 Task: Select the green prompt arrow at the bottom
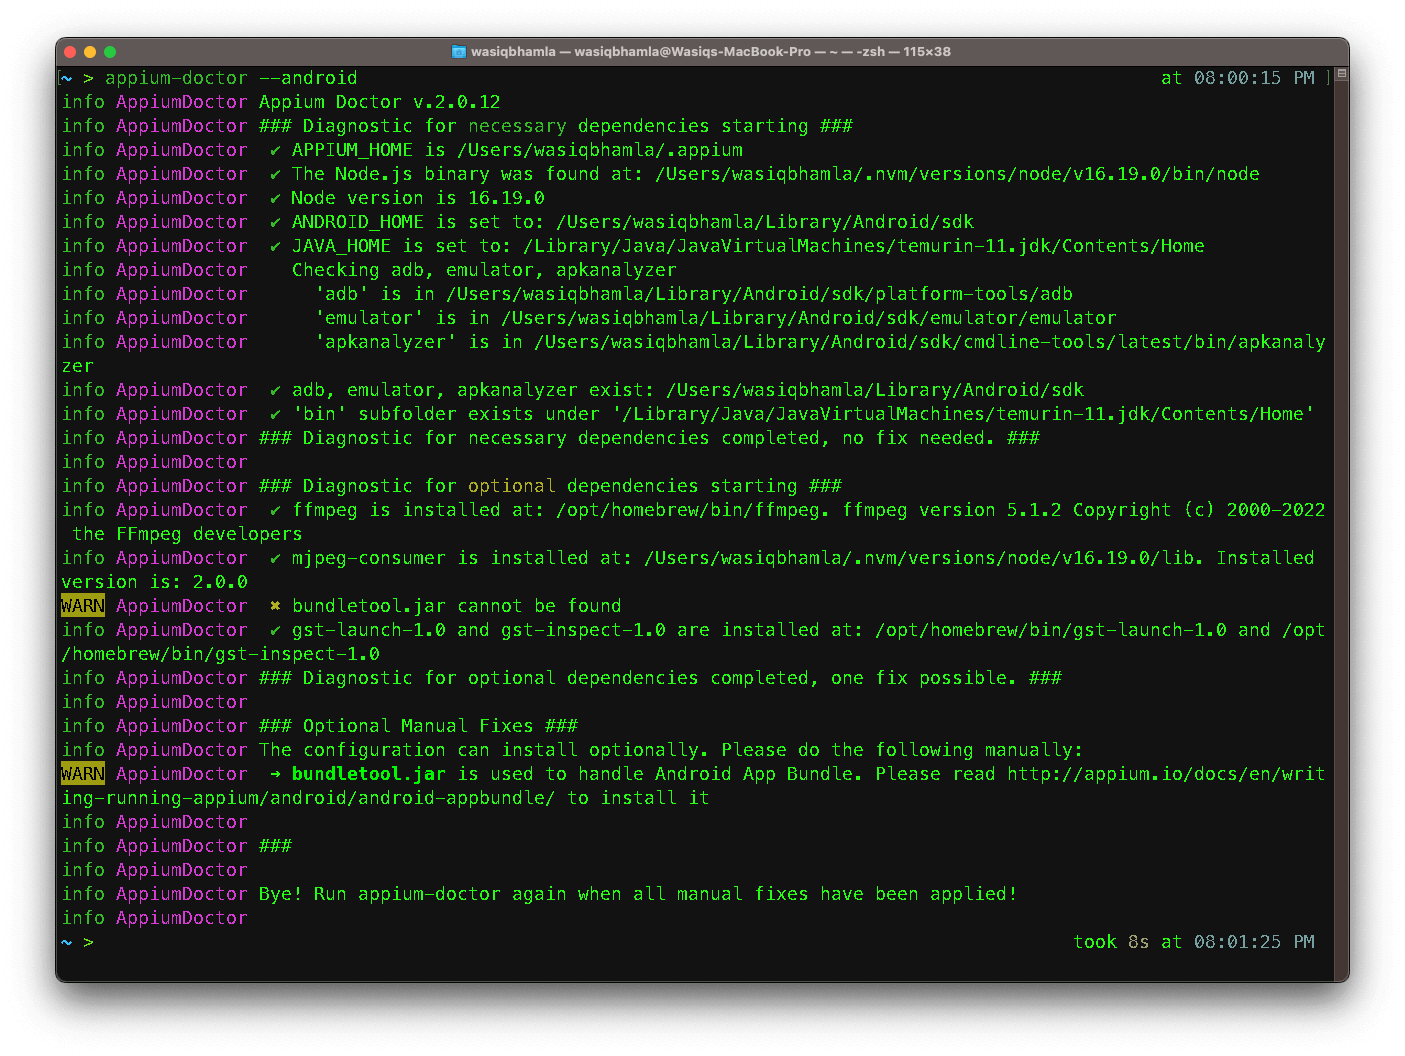click(89, 941)
